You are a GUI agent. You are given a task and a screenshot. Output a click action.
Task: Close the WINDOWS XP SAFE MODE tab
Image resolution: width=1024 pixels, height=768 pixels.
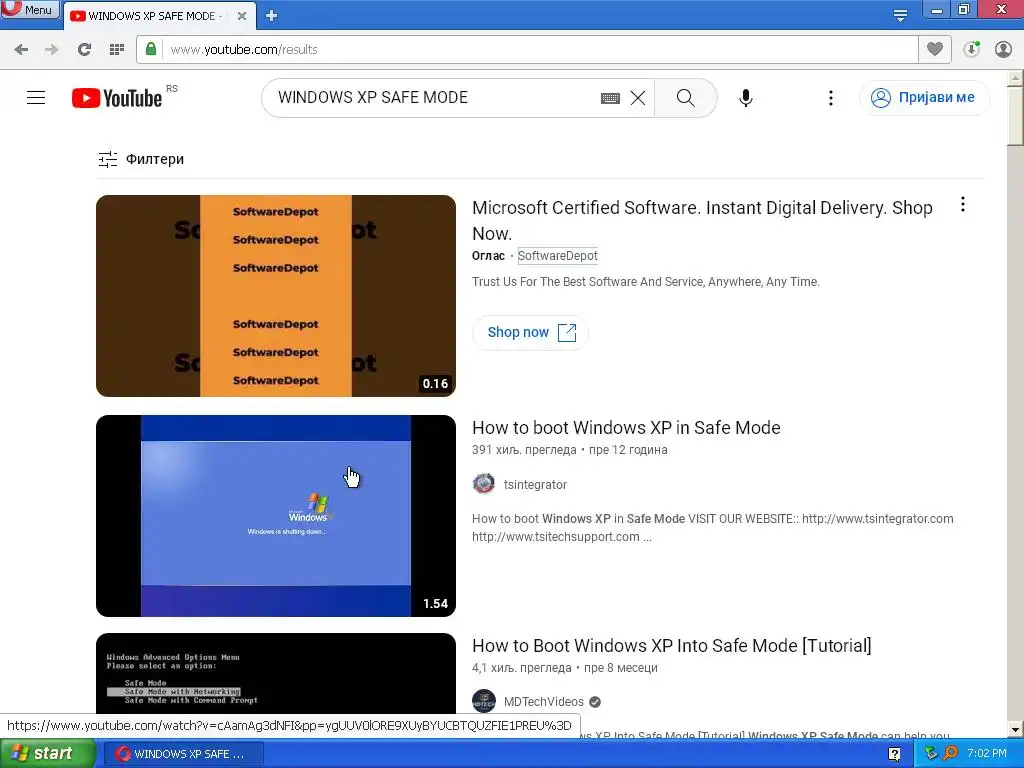[242, 16]
